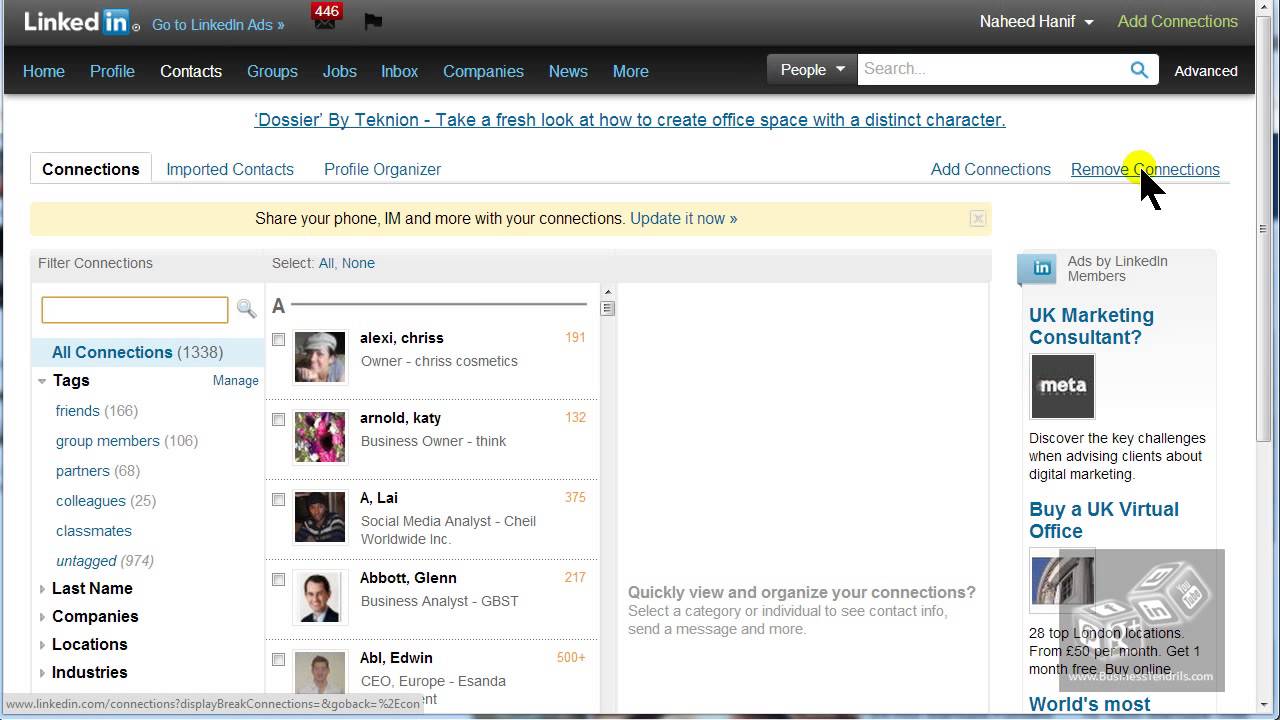Tick the checkbox for alexi, chriss
Image resolution: width=1280 pixels, height=720 pixels.
(278, 339)
